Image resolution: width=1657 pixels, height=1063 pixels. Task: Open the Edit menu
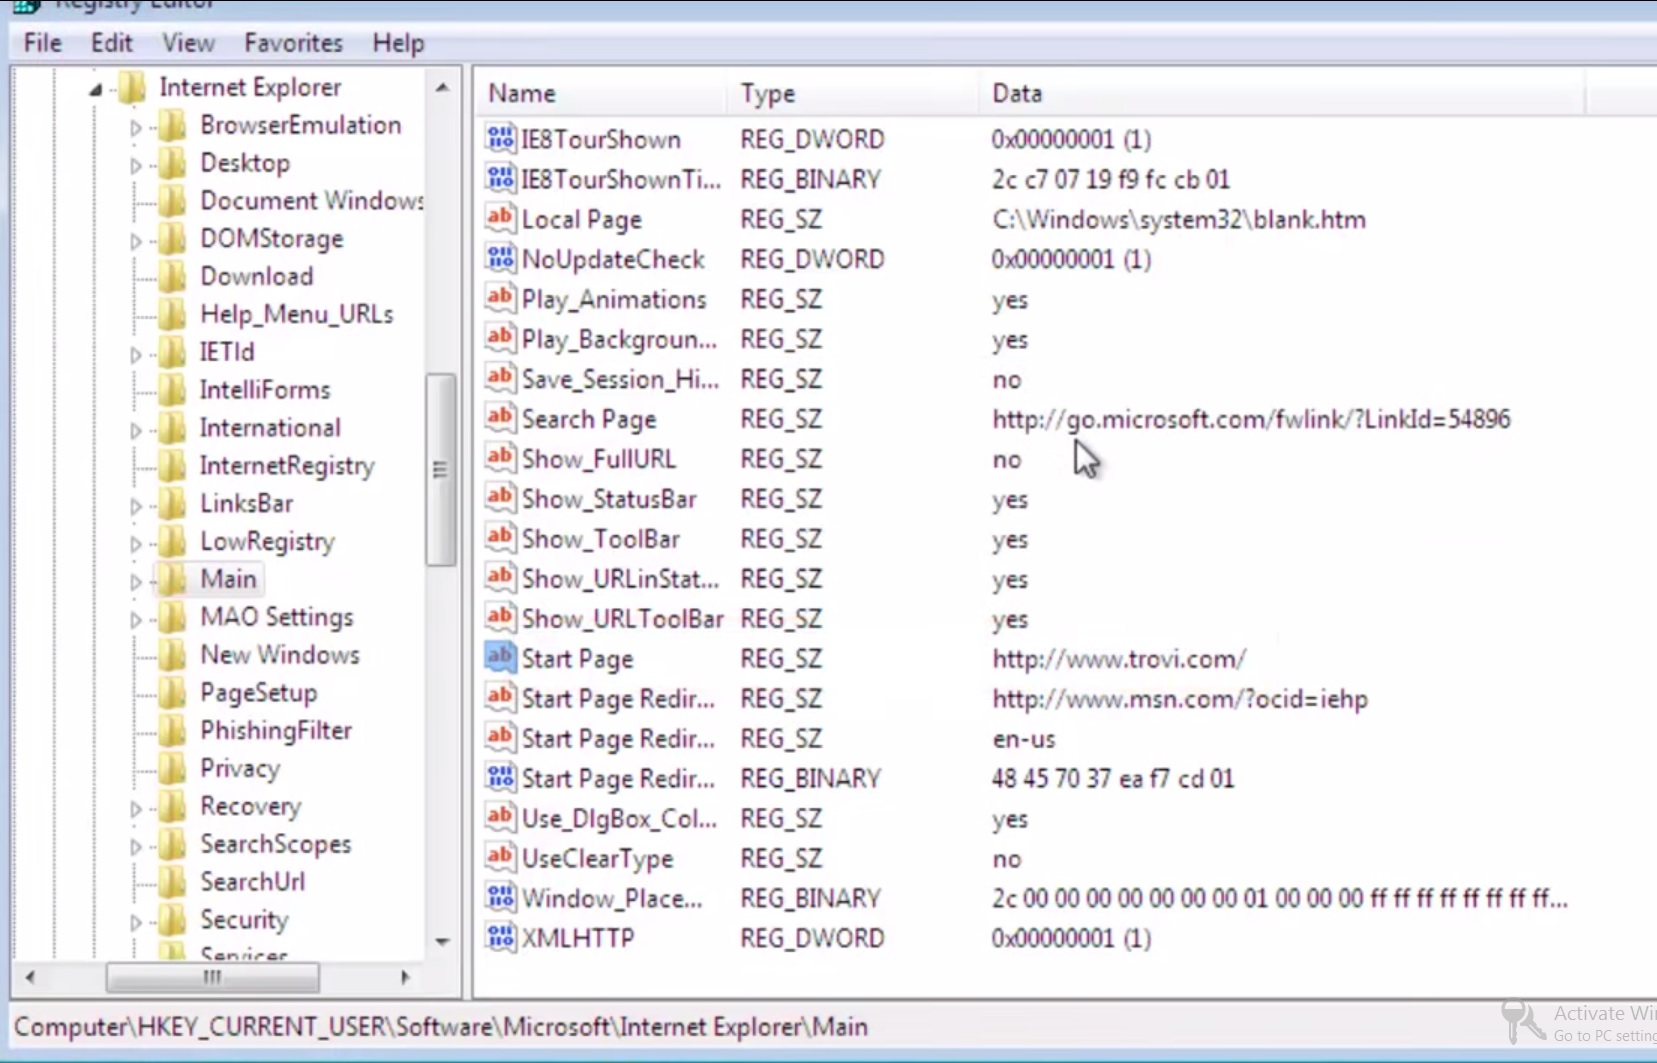pos(111,43)
